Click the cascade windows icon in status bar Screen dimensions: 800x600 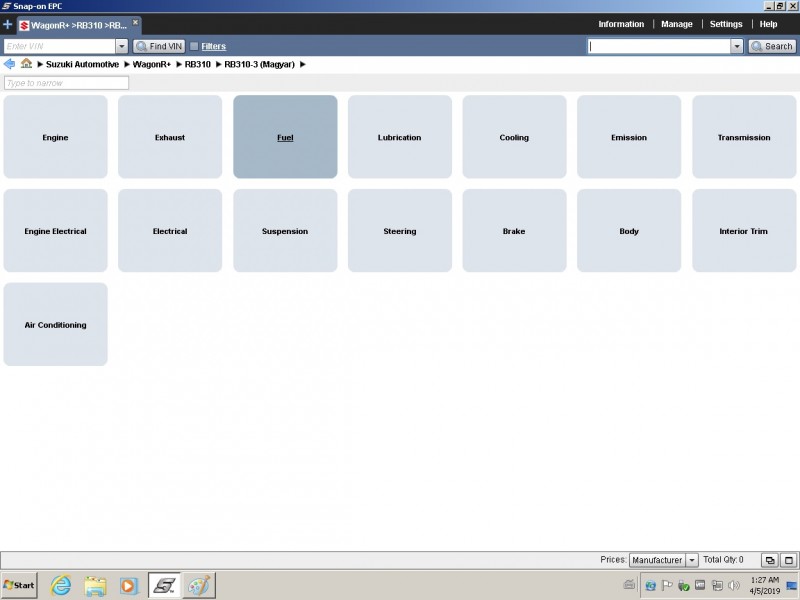pos(769,560)
